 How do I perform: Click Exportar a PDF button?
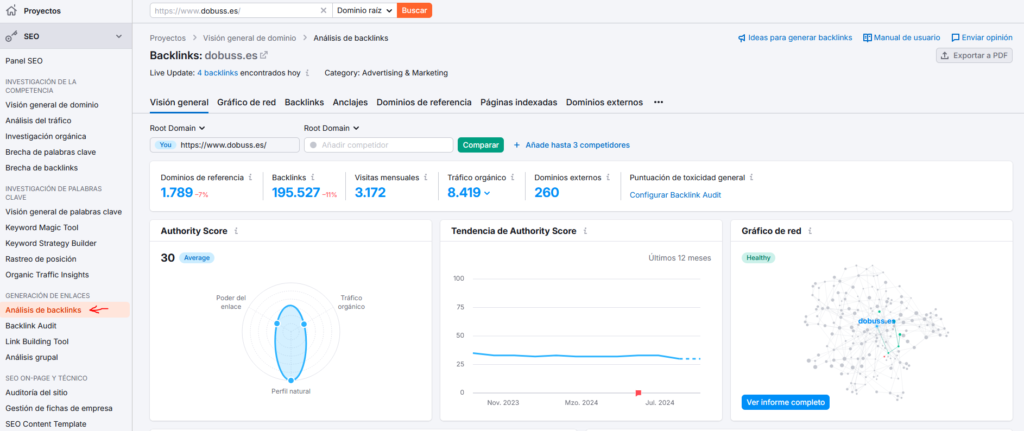[x=974, y=56]
